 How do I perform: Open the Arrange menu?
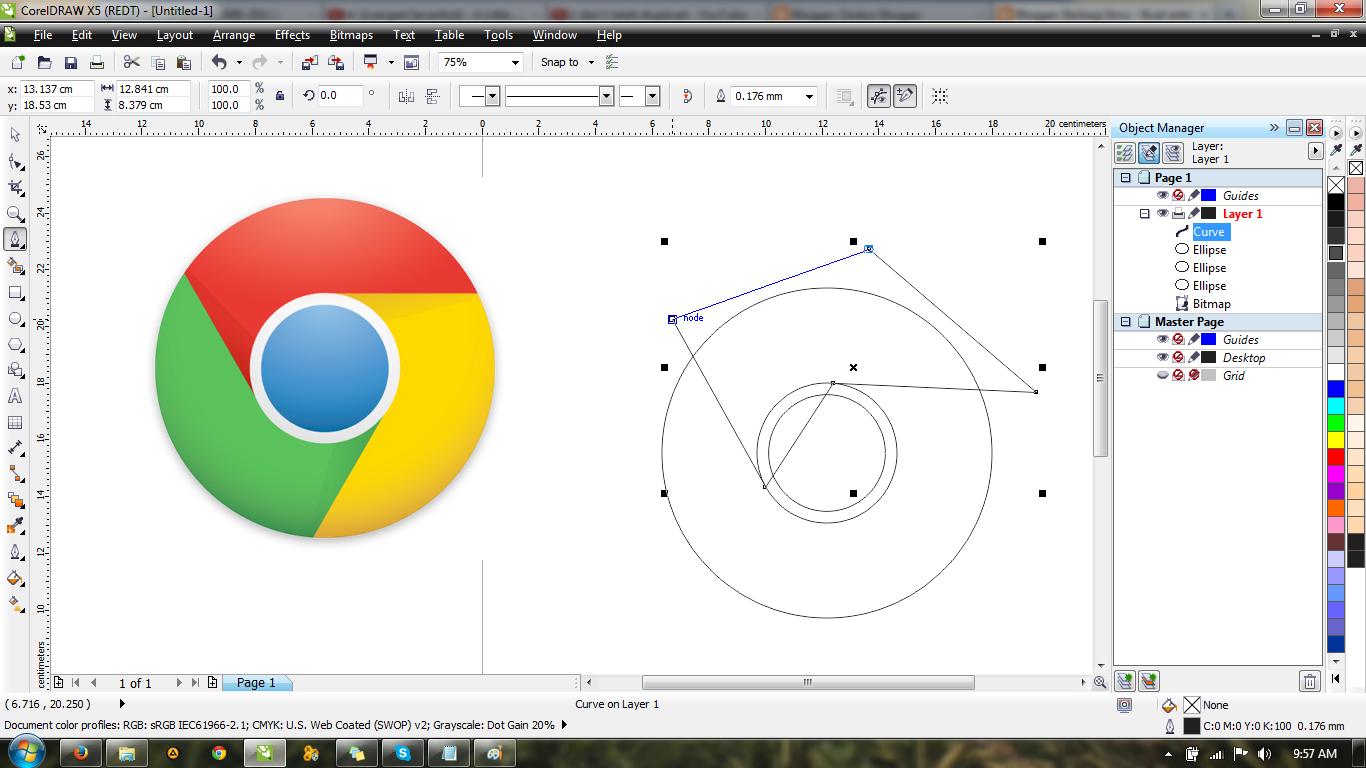coord(234,34)
